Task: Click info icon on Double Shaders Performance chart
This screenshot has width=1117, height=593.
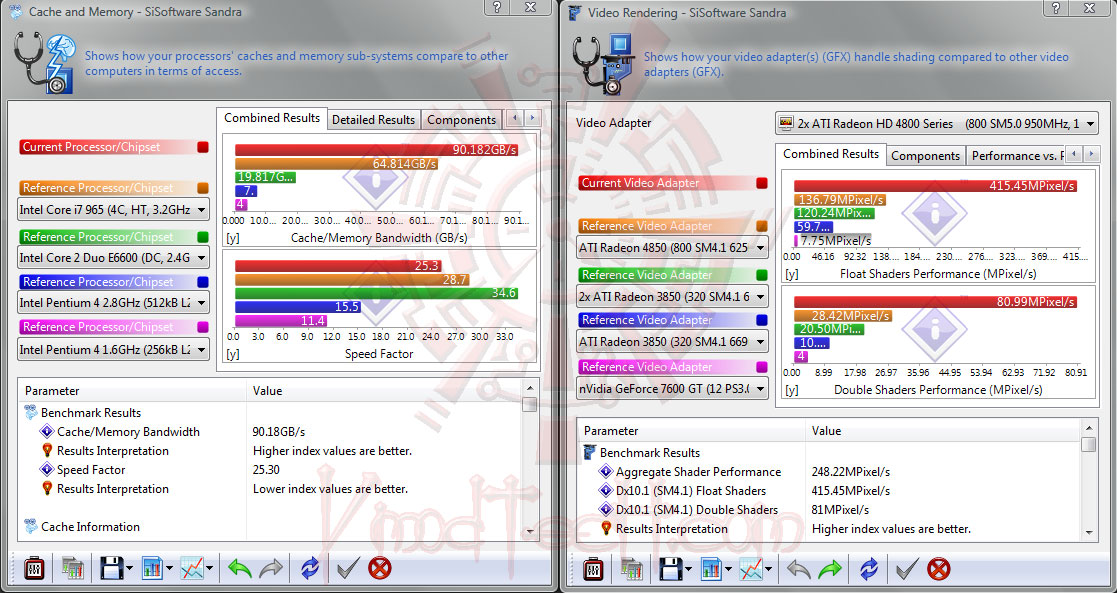Action: click(x=934, y=329)
